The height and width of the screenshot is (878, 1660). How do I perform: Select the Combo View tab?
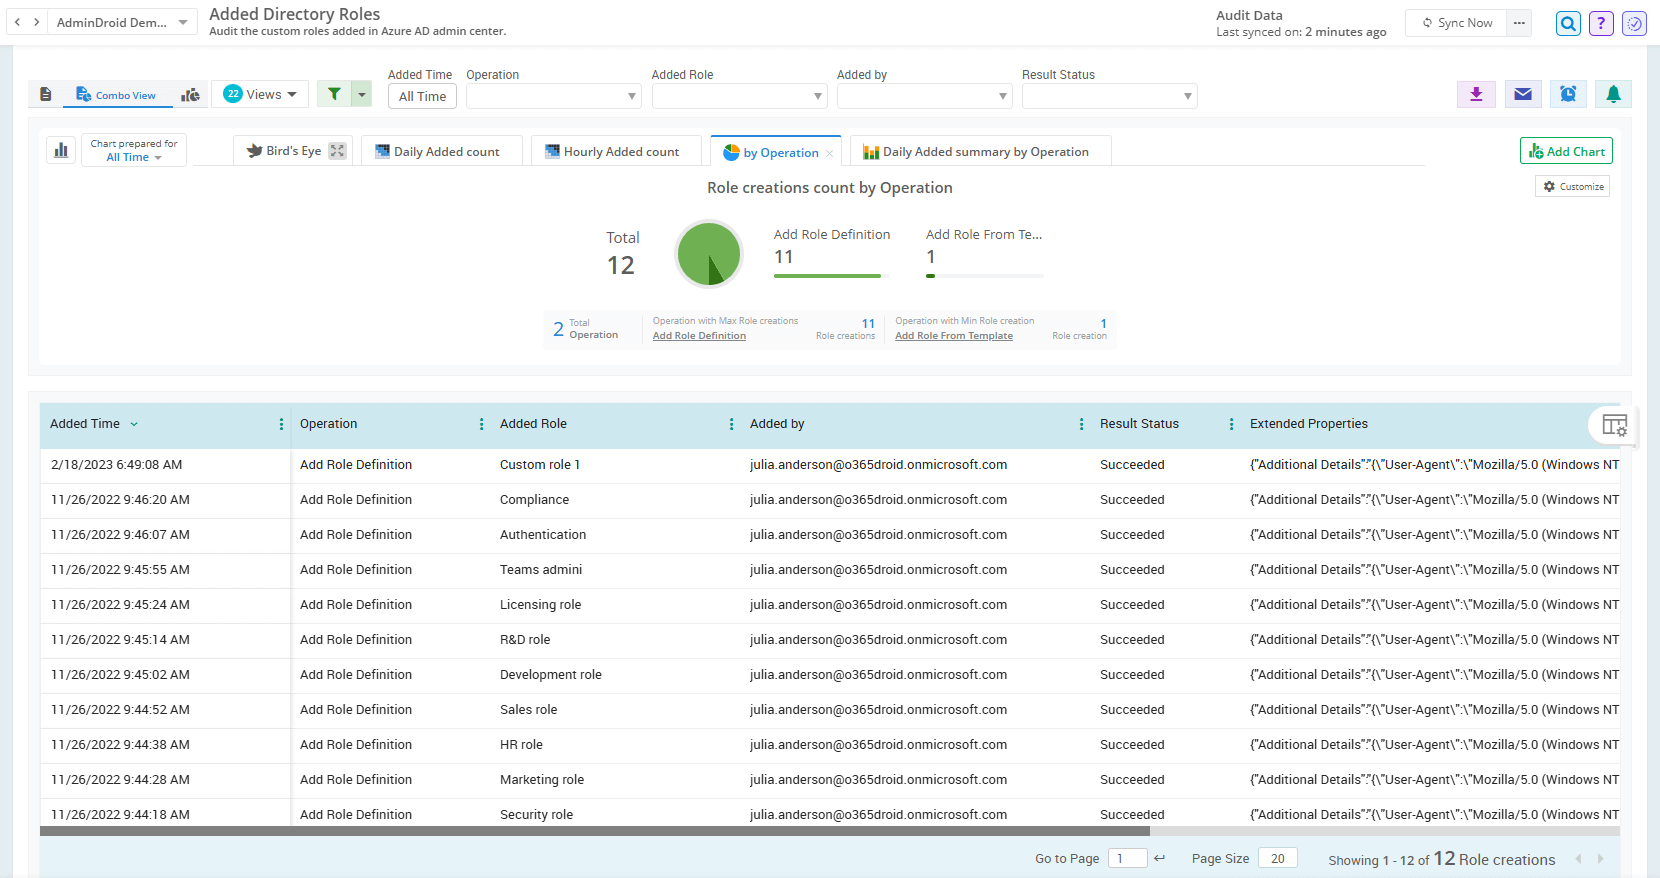pos(117,95)
